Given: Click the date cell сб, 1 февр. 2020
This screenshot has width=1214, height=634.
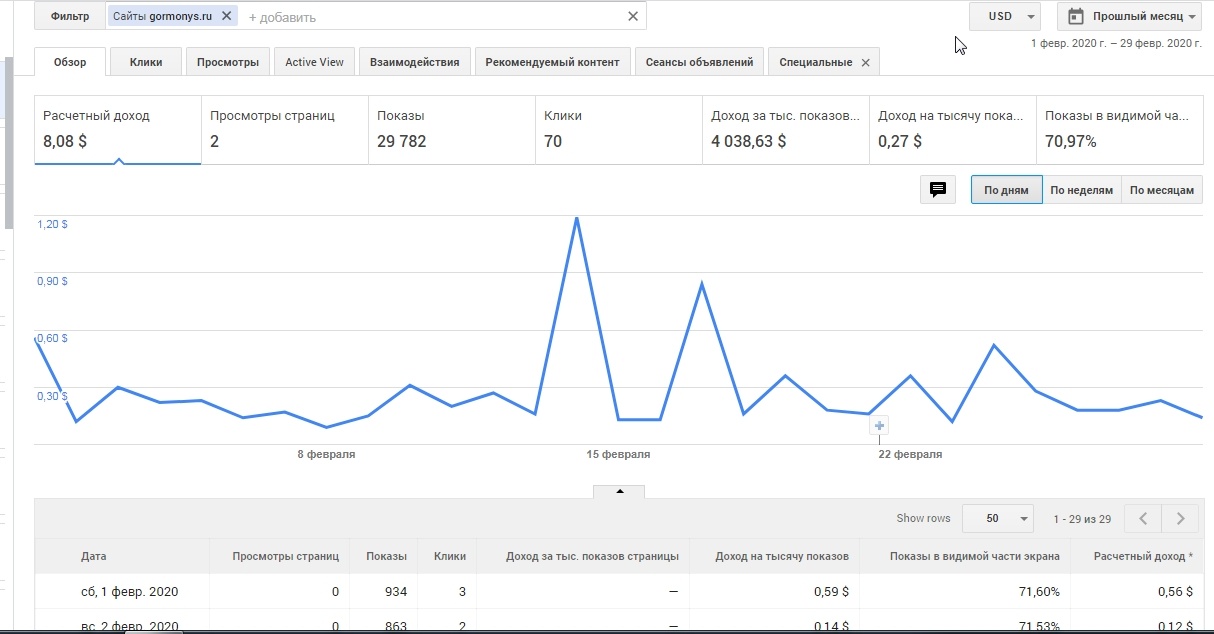Looking at the screenshot, I should click(129, 592).
